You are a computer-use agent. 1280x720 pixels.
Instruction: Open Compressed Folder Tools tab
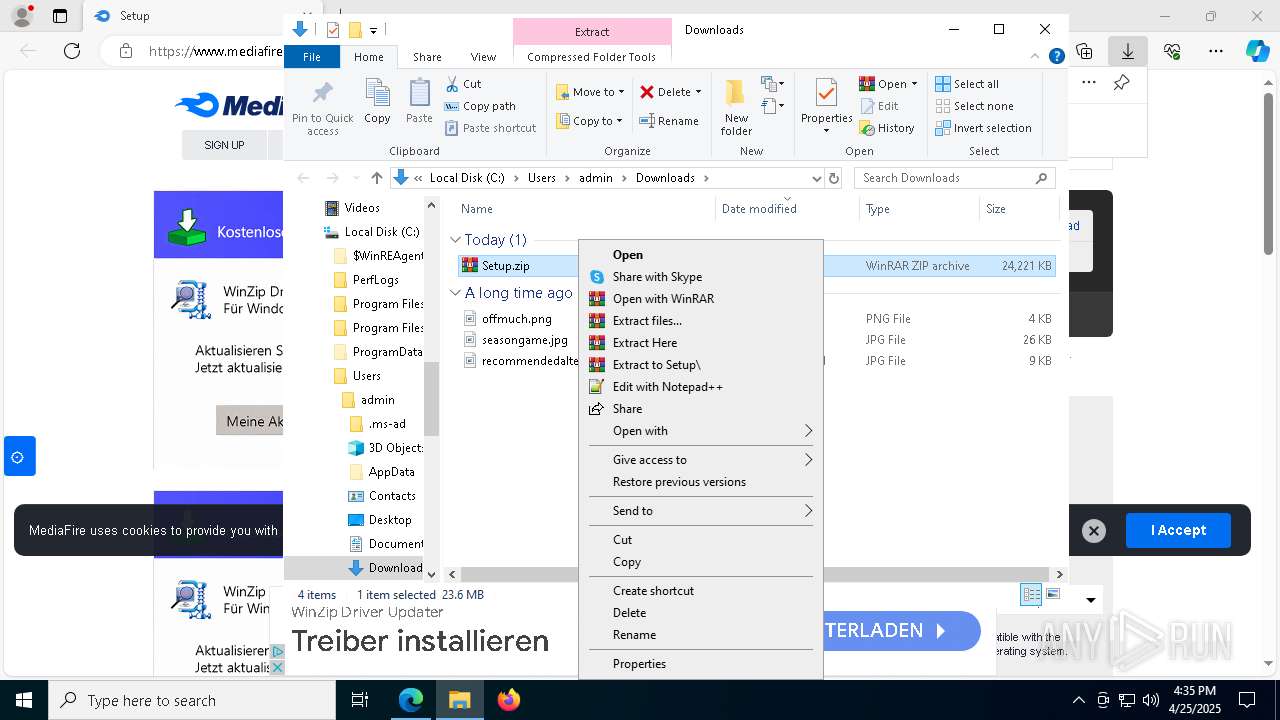tap(592, 57)
